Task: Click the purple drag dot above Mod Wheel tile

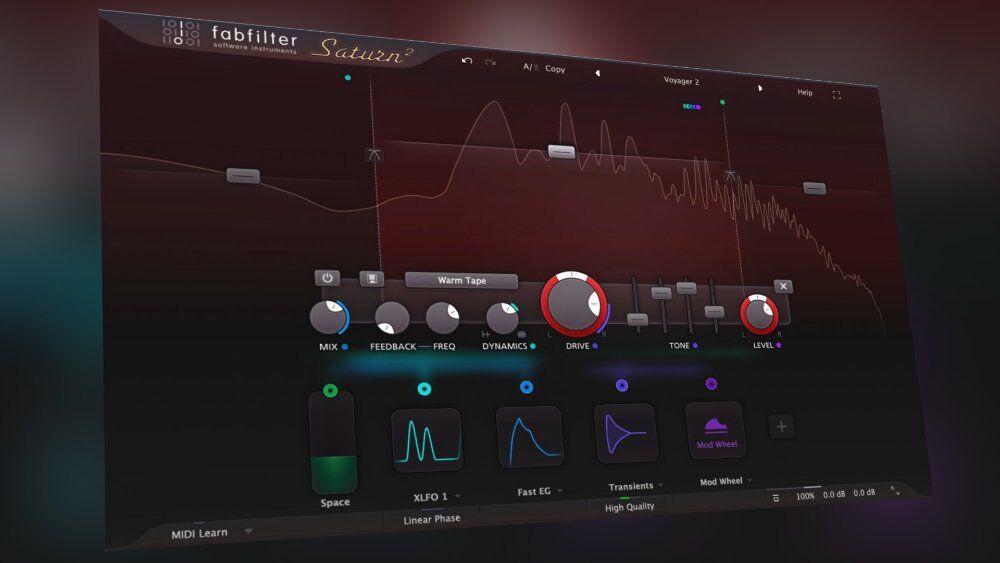Action: click(711, 383)
